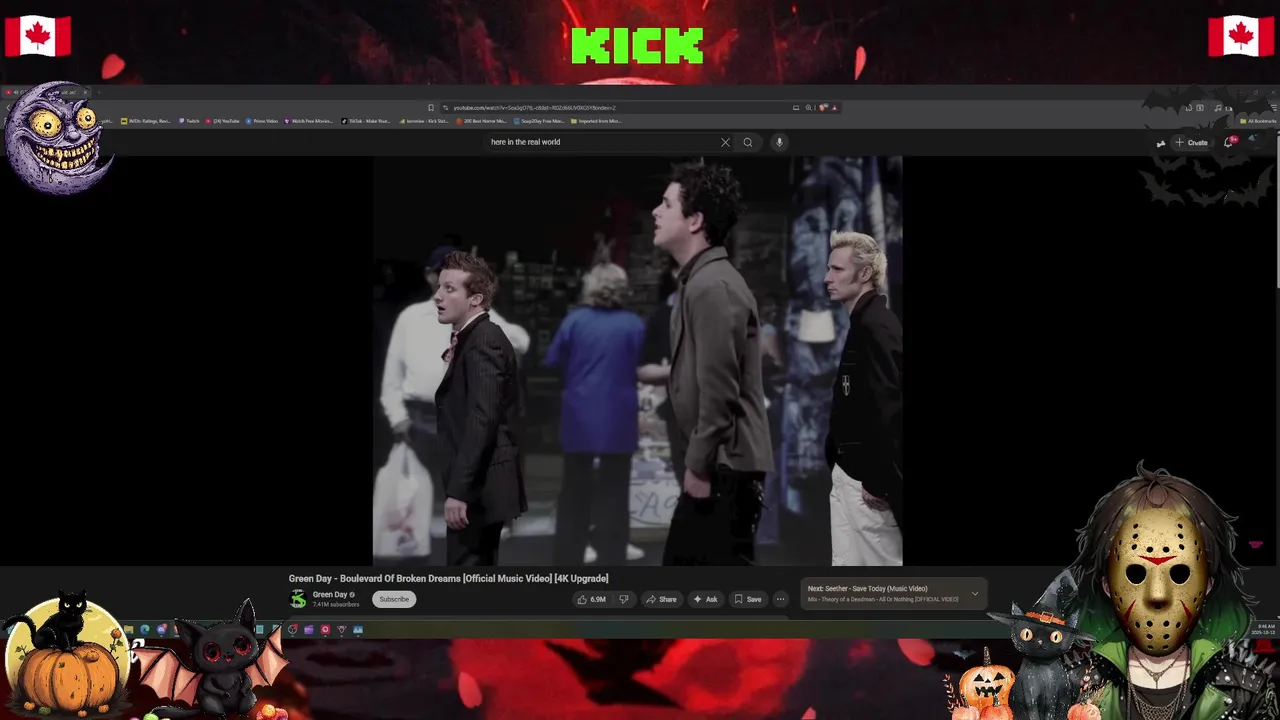Open the Green Day channel name link
The height and width of the screenshot is (720, 1280).
click(x=330, y=595)
